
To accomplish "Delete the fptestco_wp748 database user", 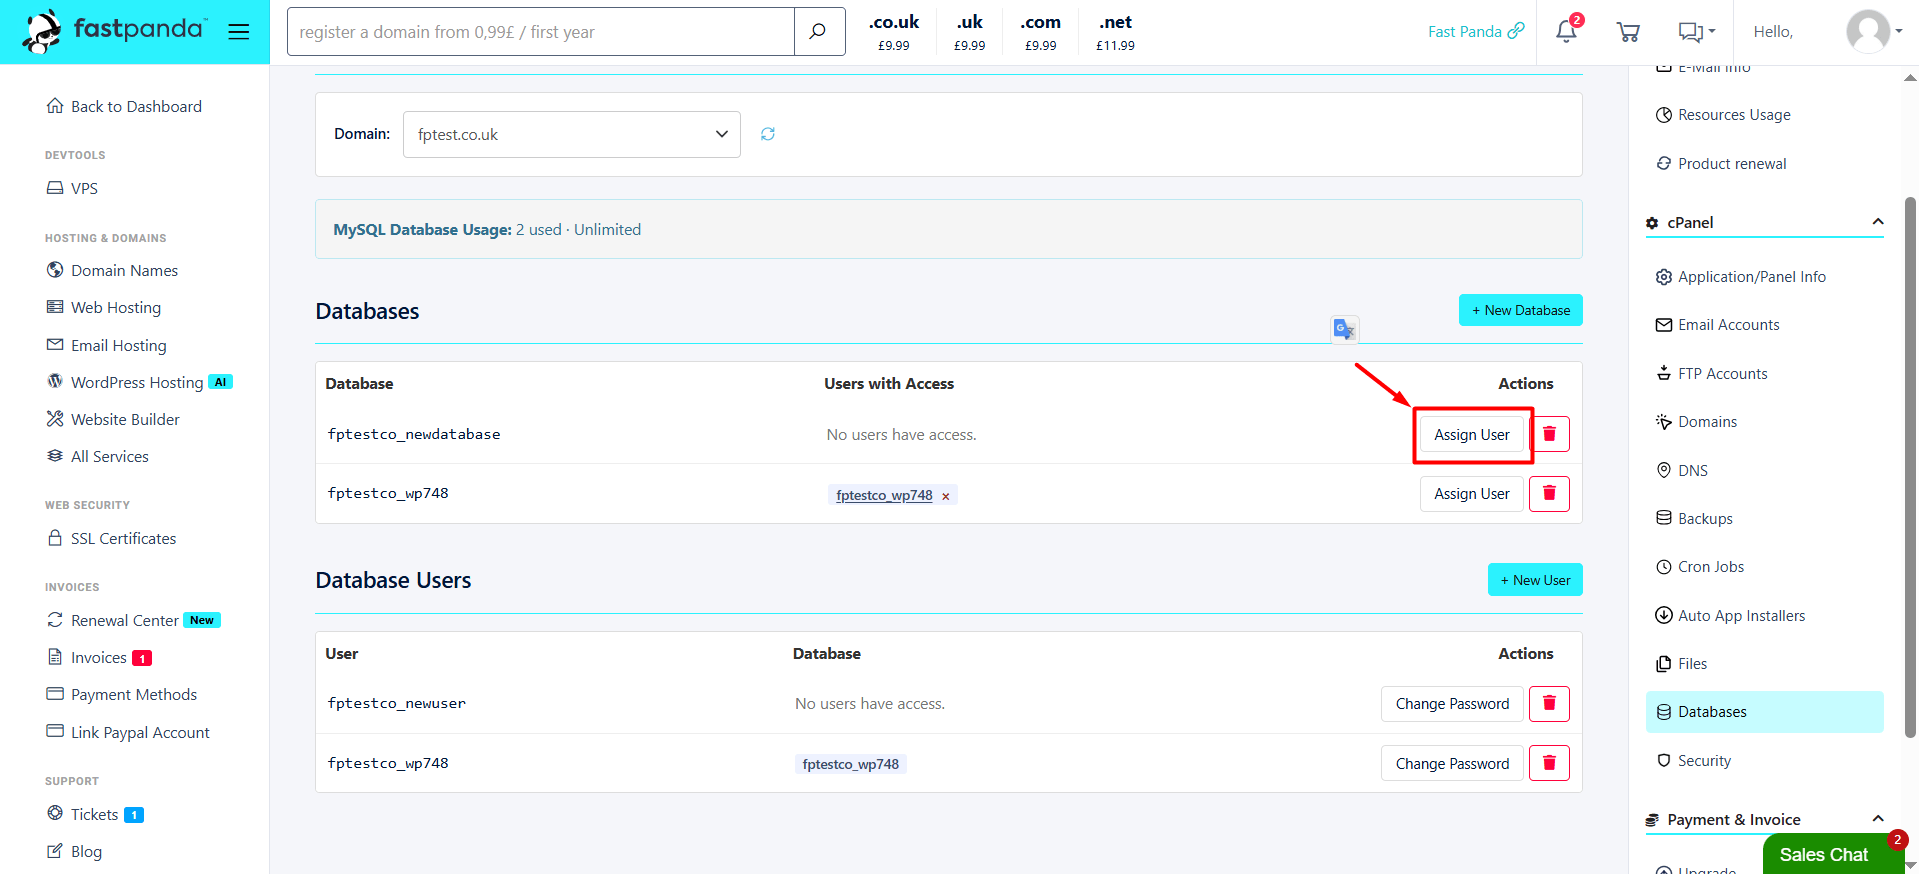I will (1550, 764).
